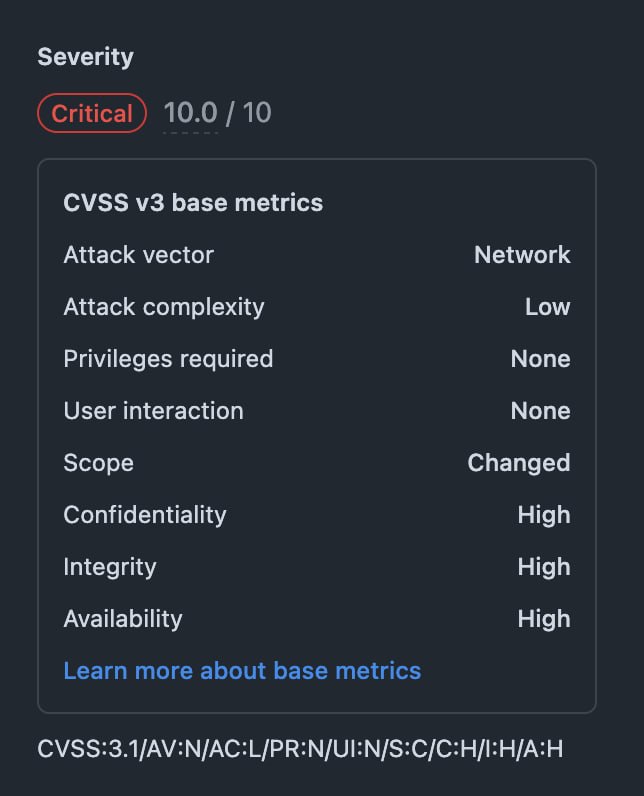
Task: Click the Severity heading
Action: coord(85,57)
